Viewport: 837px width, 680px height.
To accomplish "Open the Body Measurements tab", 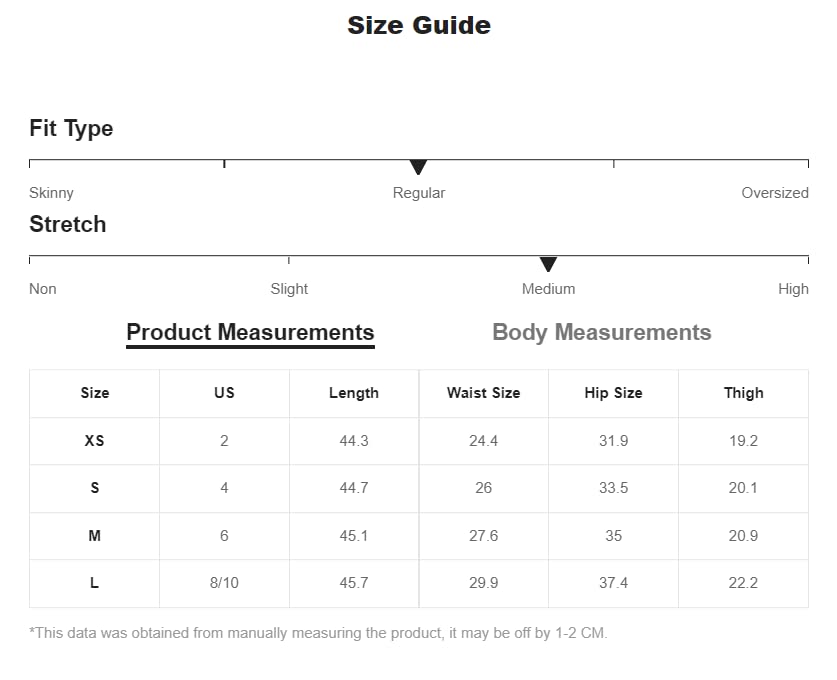I will click(601, 333).
